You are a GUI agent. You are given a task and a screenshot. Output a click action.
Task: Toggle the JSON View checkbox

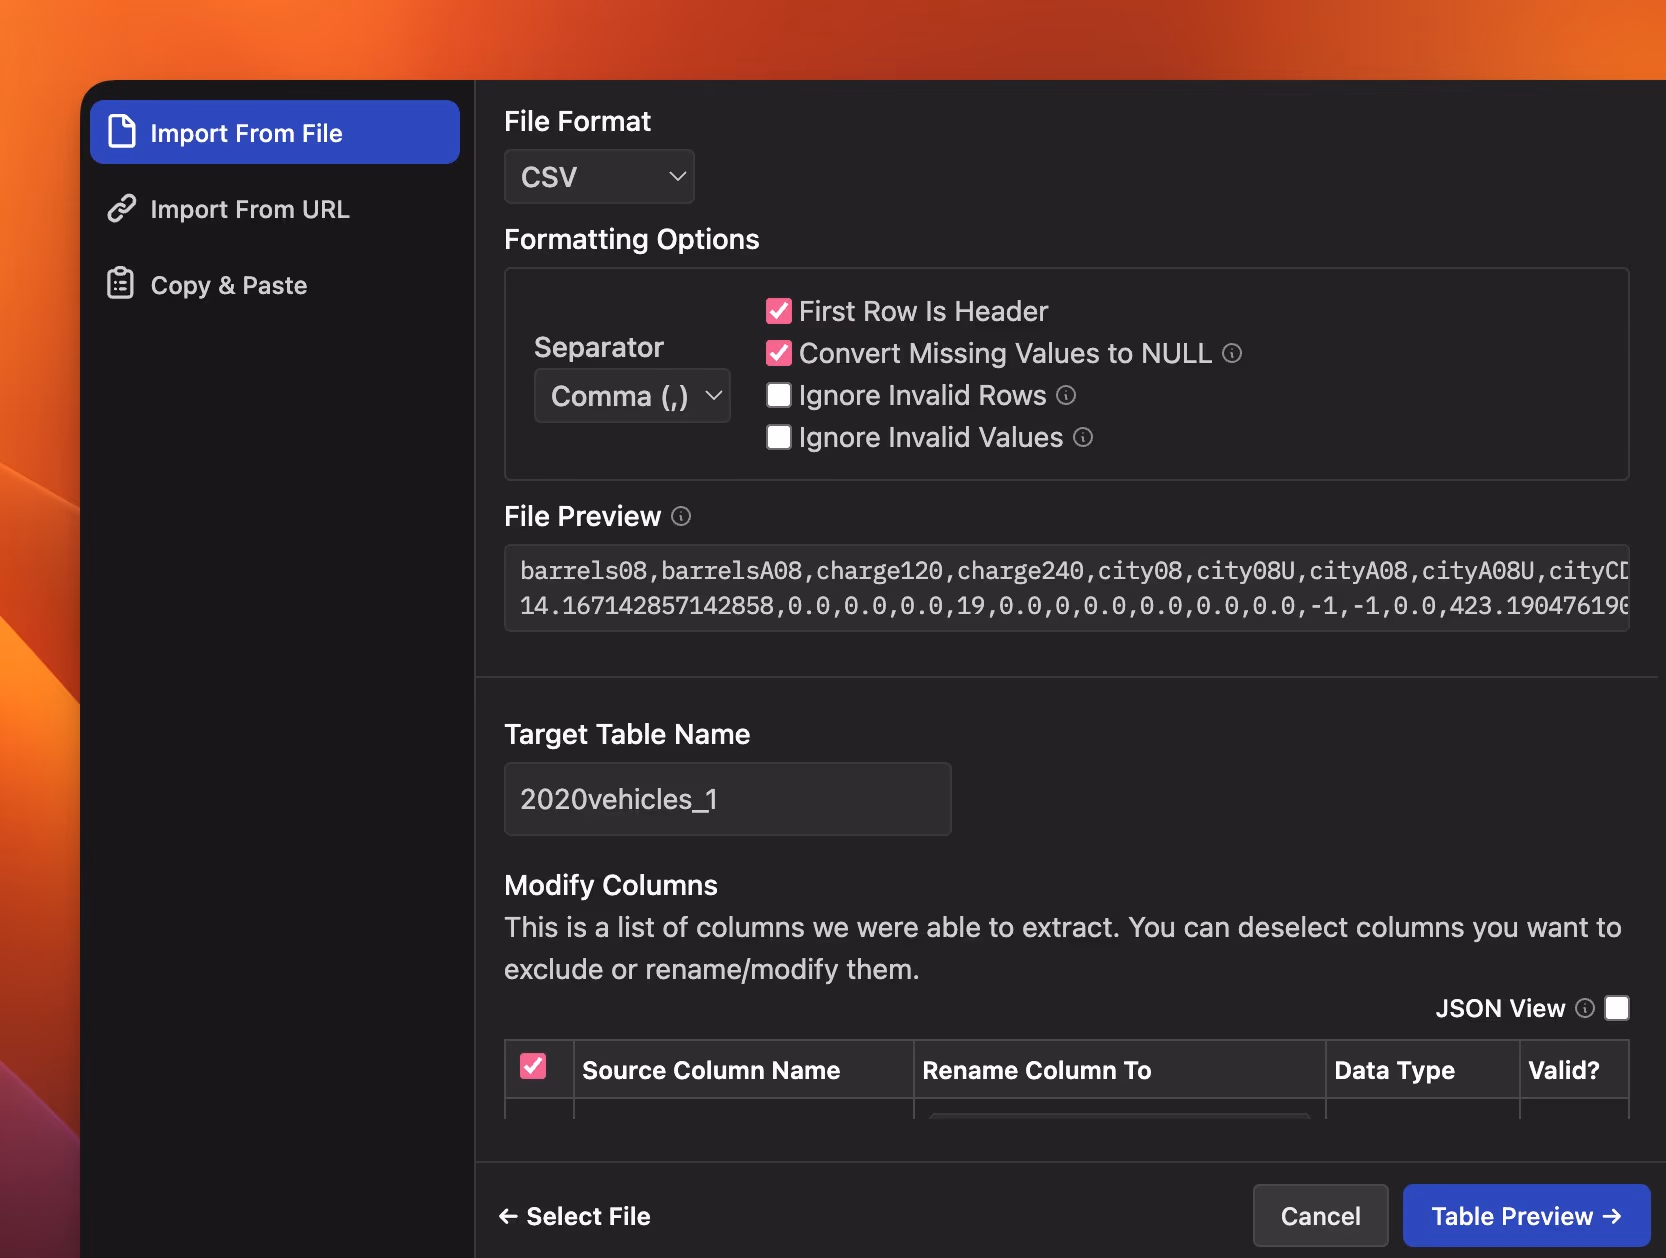1617,1008
